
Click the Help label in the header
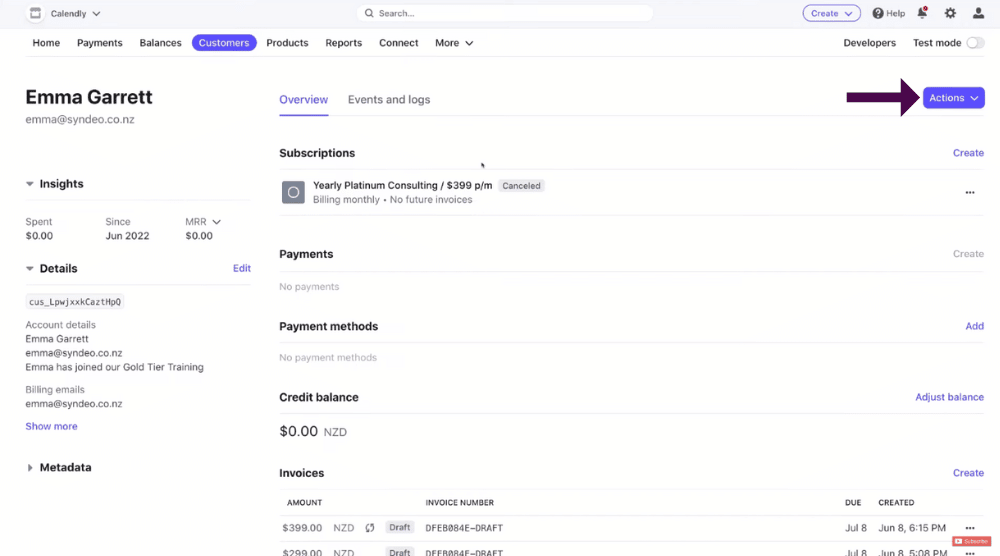895,13
